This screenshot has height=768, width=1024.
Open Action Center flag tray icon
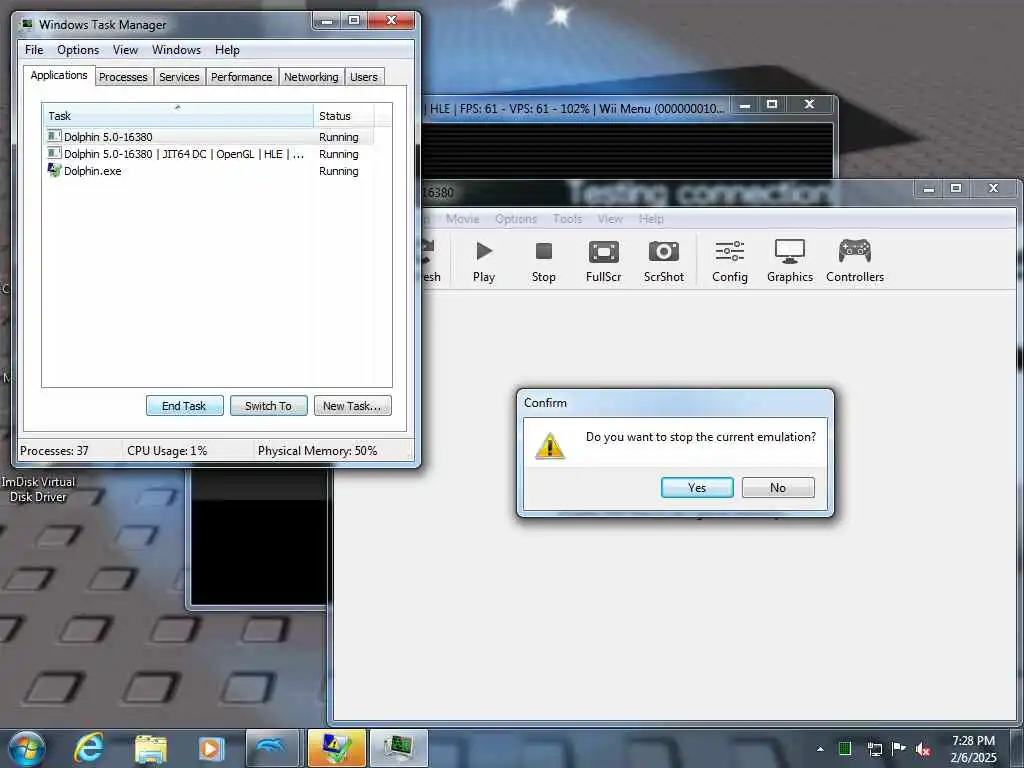pyautogui.click(x=899, y=749)
